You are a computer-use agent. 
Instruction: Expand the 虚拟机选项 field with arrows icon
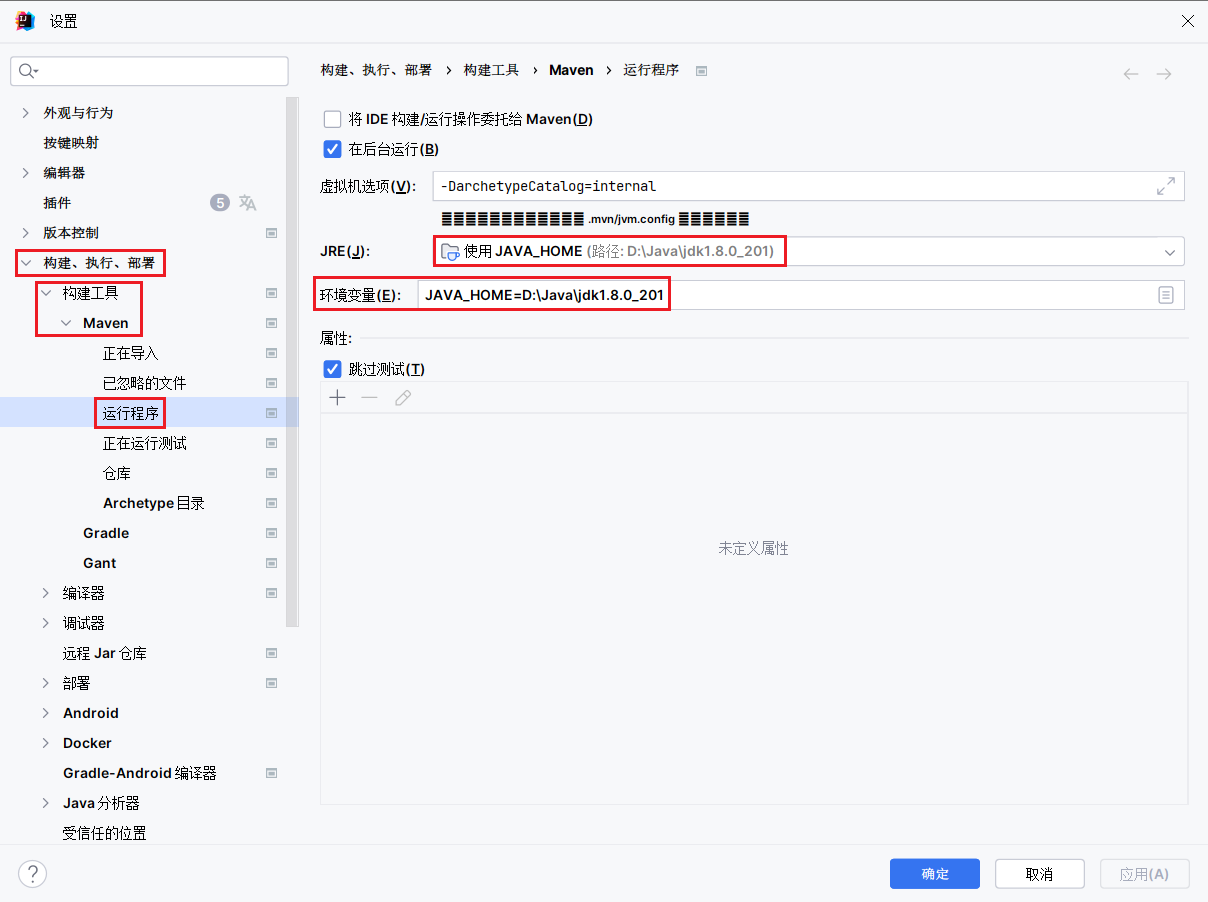coord(1166,186)
